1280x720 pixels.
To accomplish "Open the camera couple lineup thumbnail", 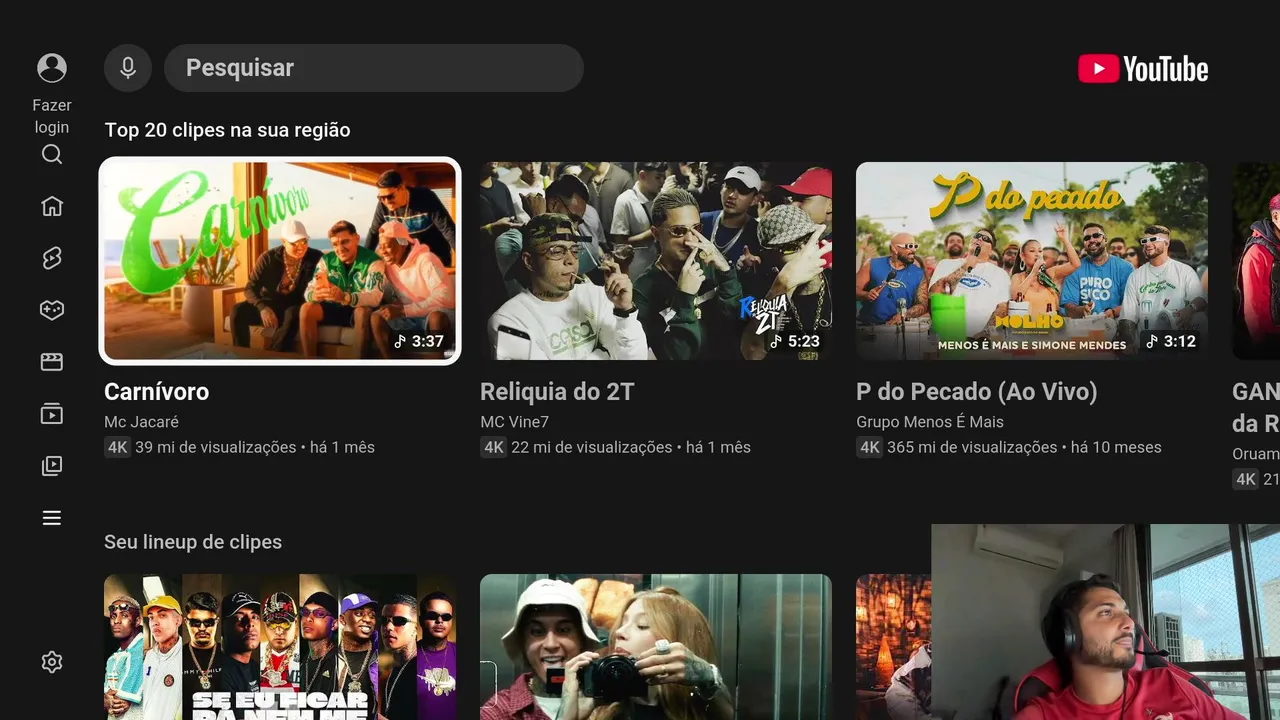I will point(656,647).
